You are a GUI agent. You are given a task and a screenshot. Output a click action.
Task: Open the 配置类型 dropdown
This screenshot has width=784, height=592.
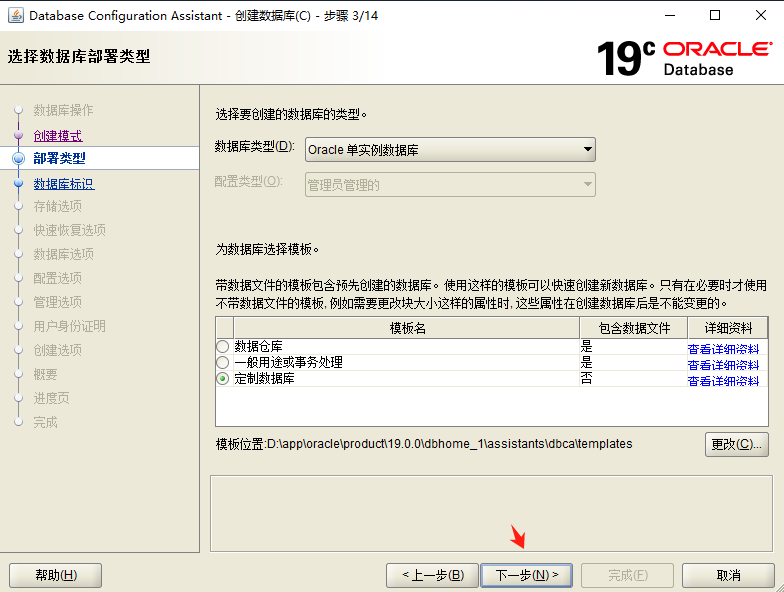tap(450, 184)
